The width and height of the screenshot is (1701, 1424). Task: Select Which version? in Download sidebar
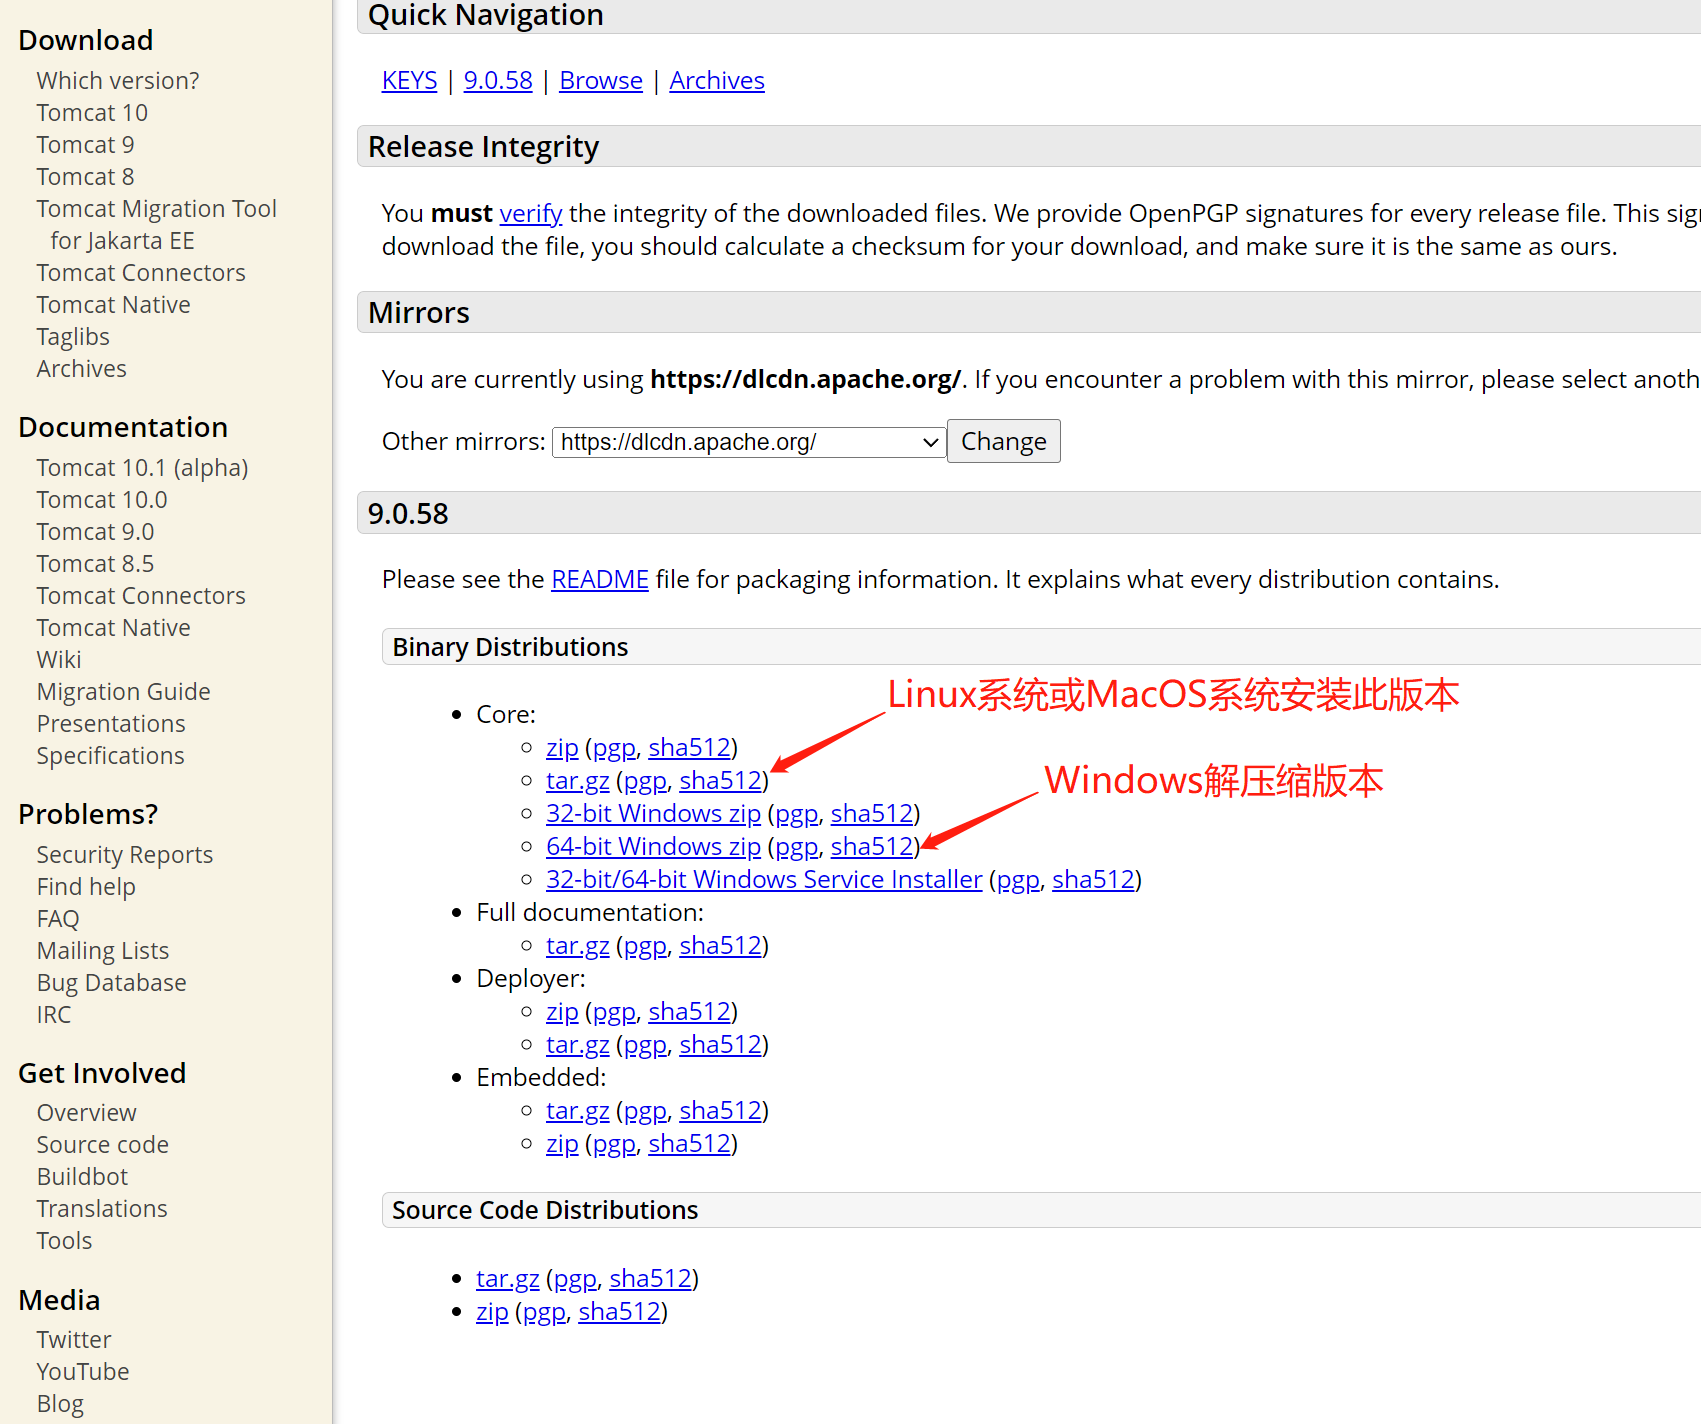point(118,81)
